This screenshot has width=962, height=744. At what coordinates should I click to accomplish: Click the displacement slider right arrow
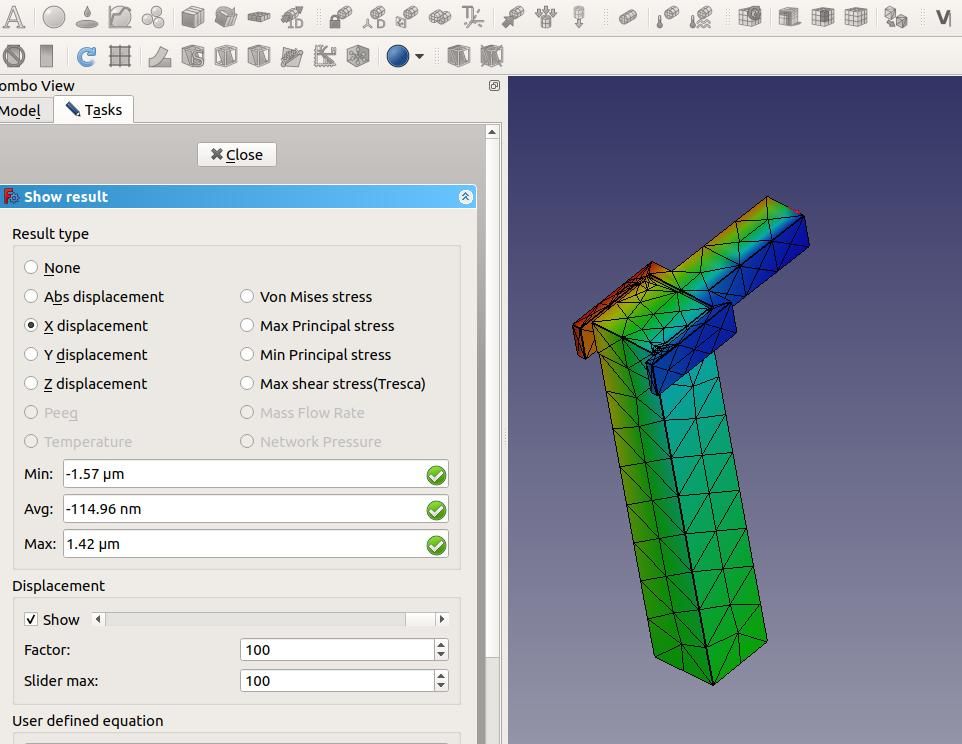442,619
